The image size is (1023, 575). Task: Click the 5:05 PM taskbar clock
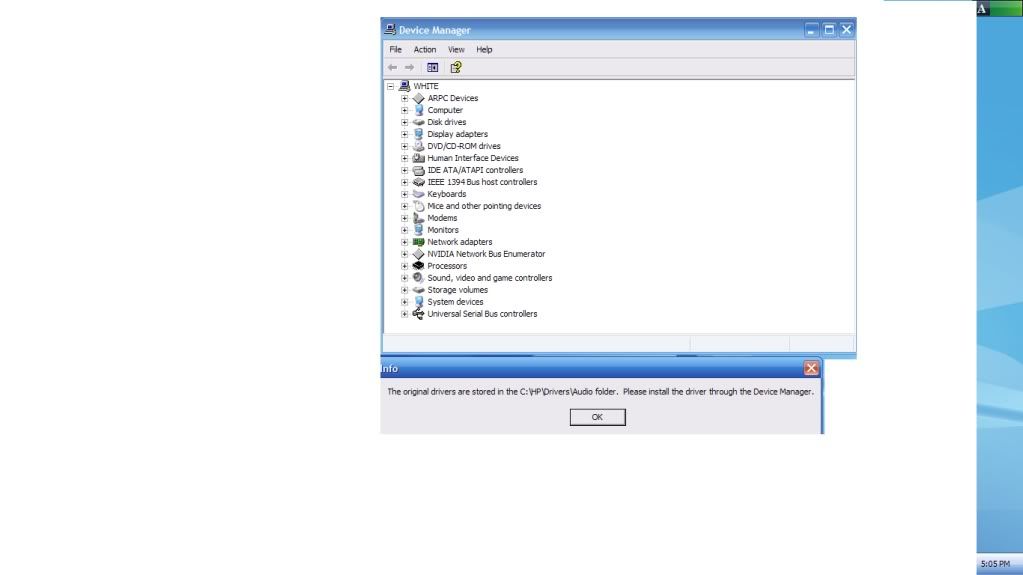point(998,565)
